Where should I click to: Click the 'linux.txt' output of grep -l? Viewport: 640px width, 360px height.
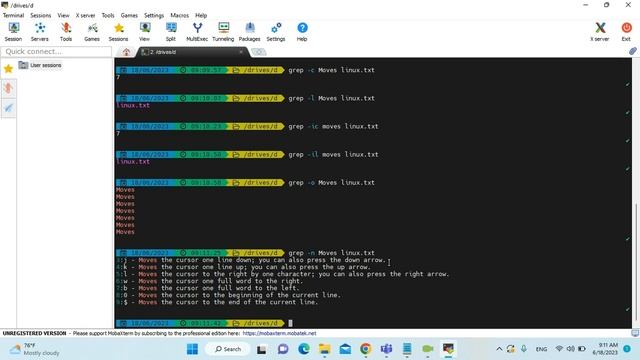pyautogui.click(x=133, y=105)
